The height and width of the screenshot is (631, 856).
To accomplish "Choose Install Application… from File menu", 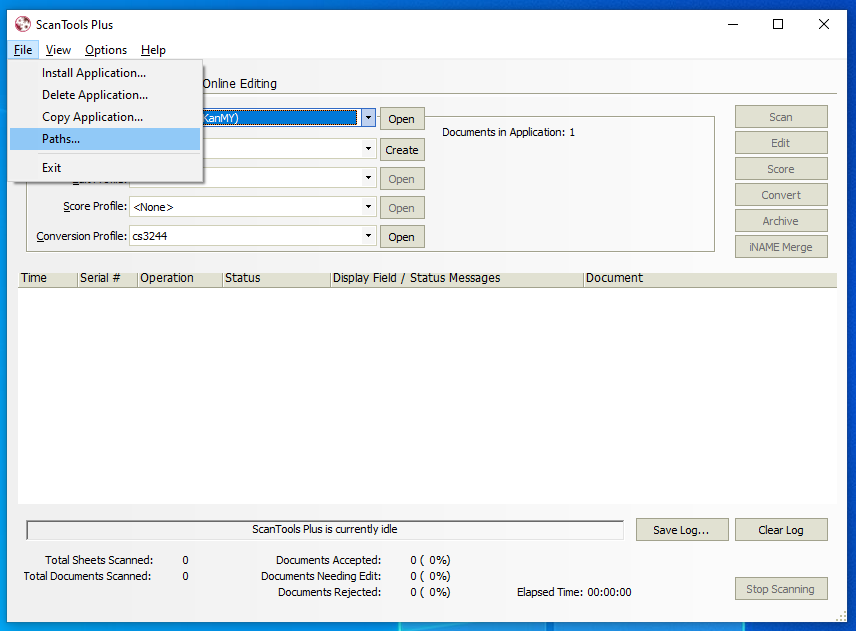I will point(105,73).
